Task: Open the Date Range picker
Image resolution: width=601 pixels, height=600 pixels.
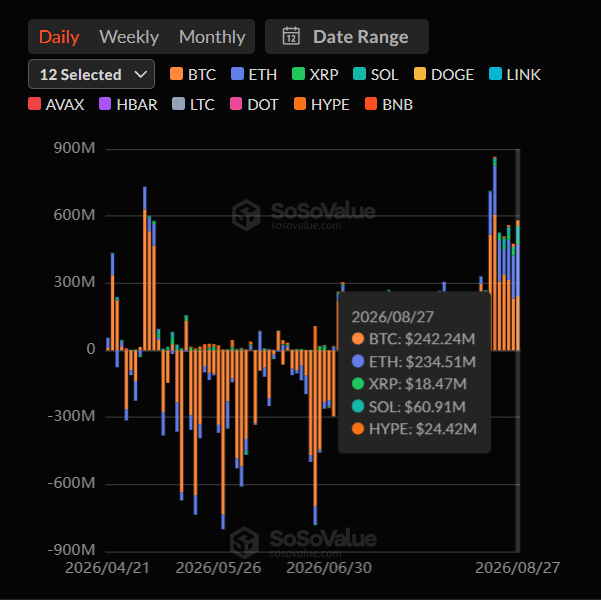Action: pyautogui.click(x=346, y=36)
